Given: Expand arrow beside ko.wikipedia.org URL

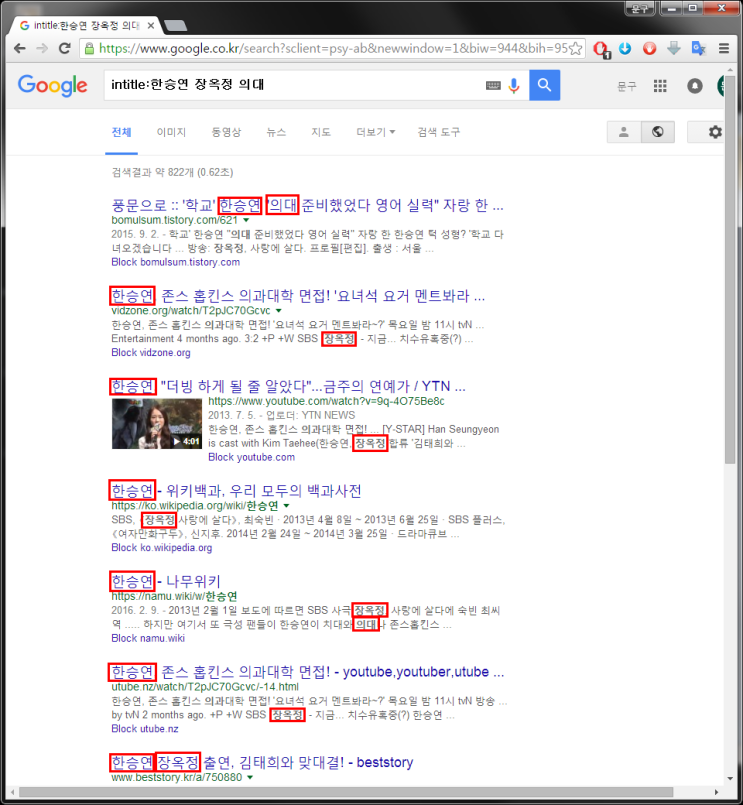Looking at the screenshot, I should coord(287,506).
